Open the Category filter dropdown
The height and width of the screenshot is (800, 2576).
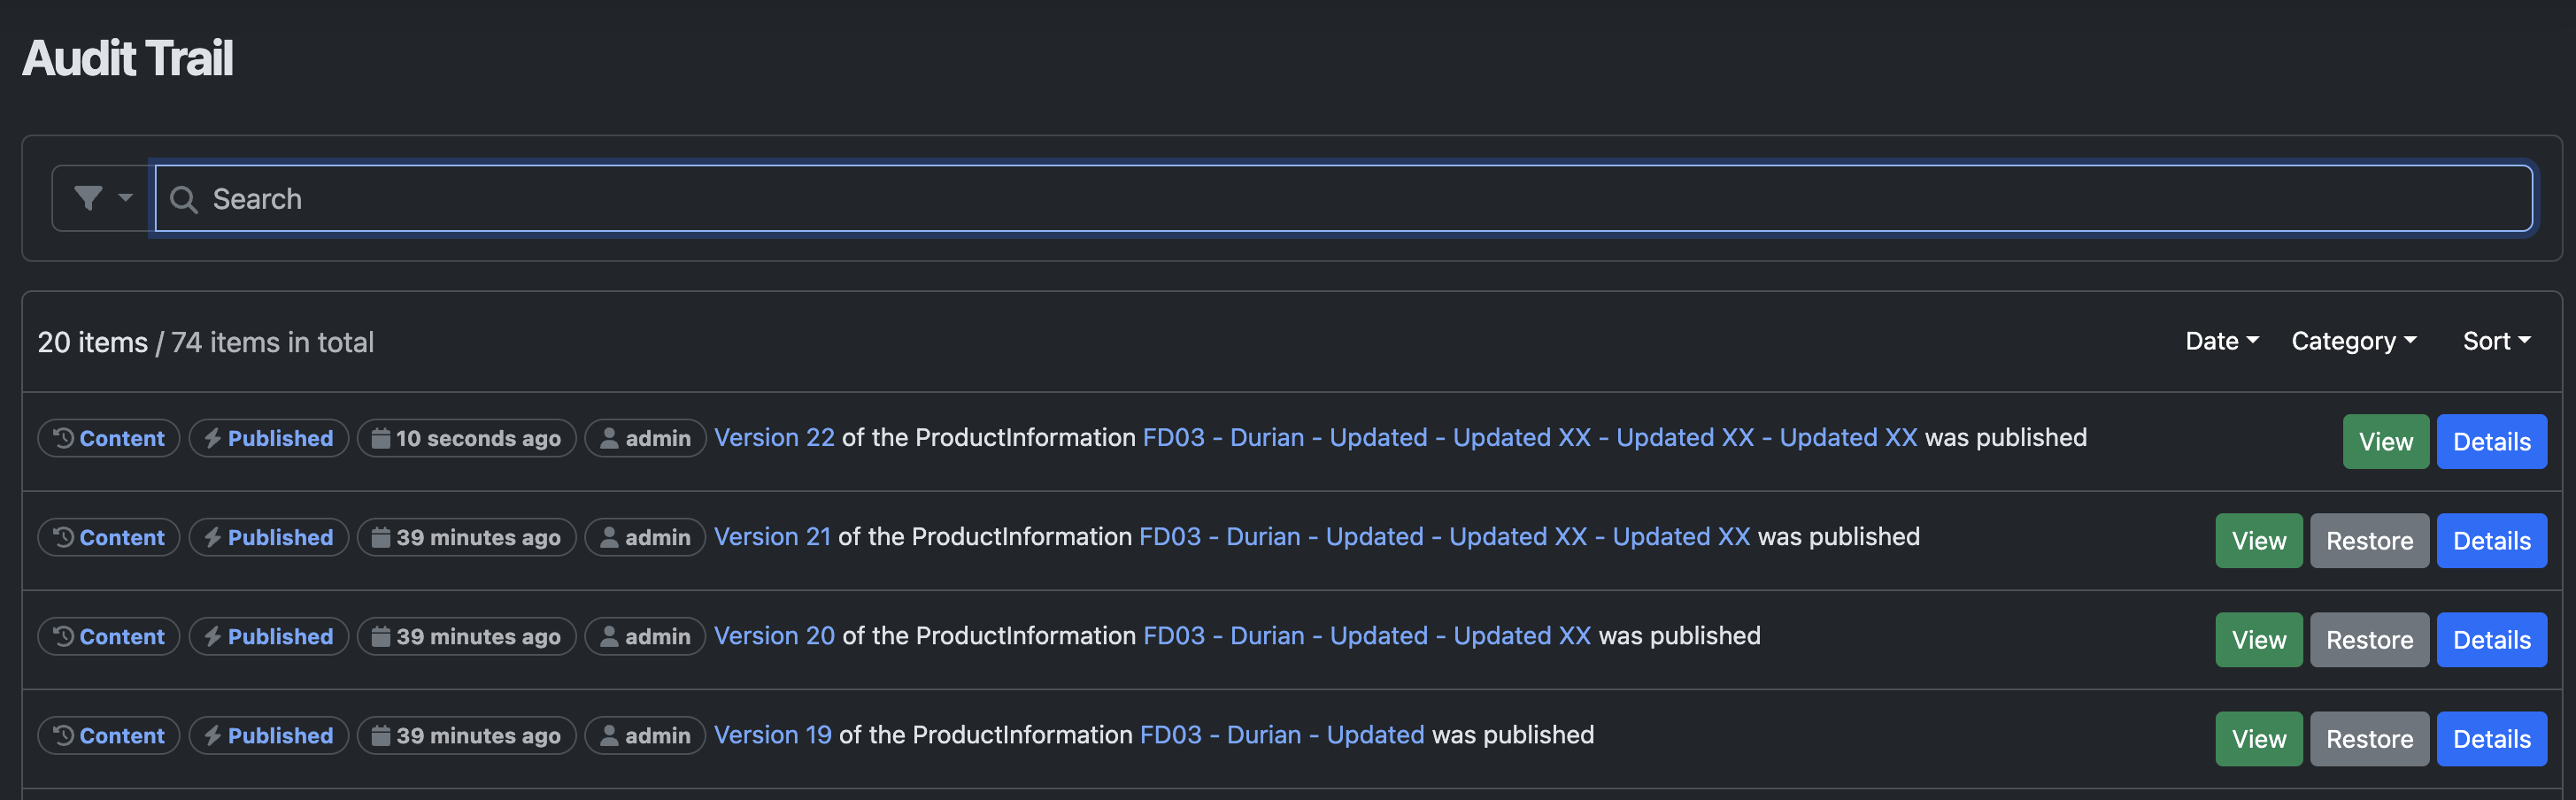pyautogui.click(x=2353, y=341)
